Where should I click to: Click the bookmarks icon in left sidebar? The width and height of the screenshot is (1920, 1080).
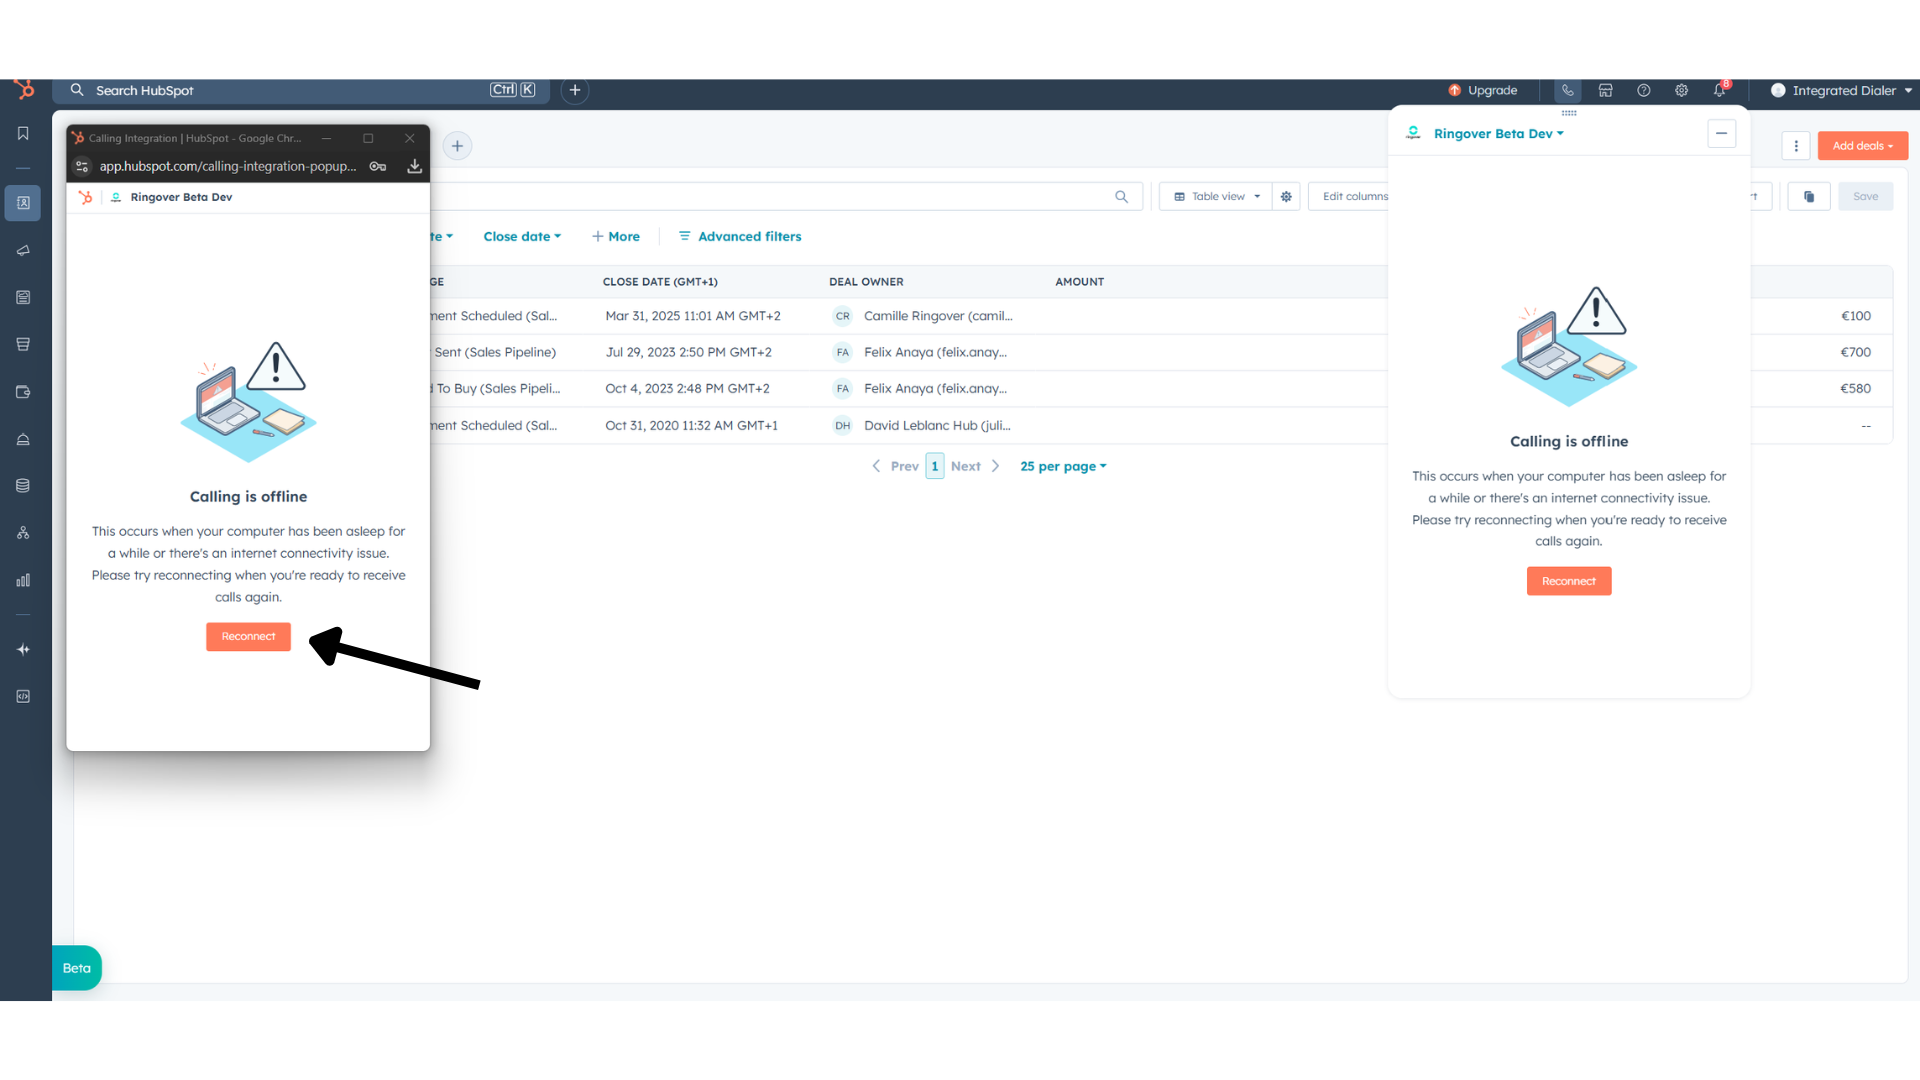[23, 133]
